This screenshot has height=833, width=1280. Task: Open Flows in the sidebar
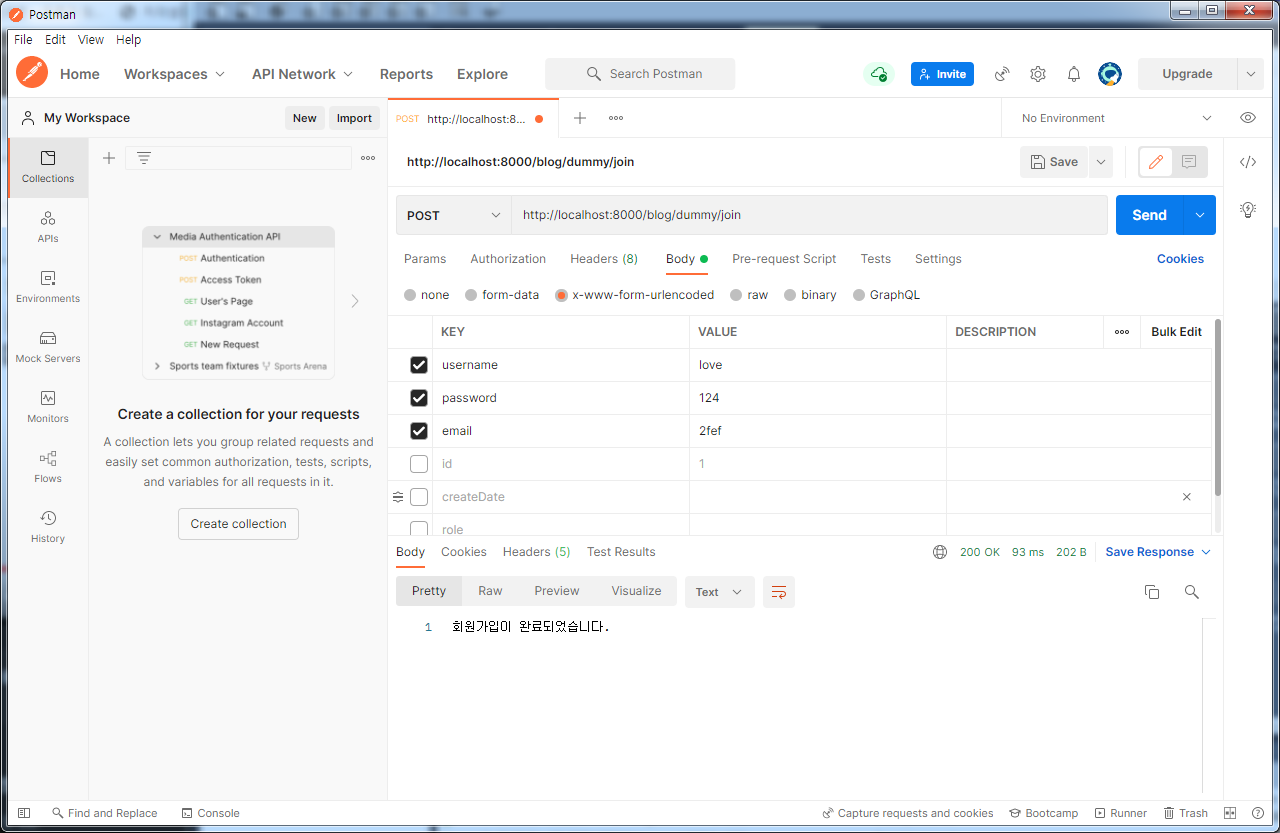coord(48,467)
